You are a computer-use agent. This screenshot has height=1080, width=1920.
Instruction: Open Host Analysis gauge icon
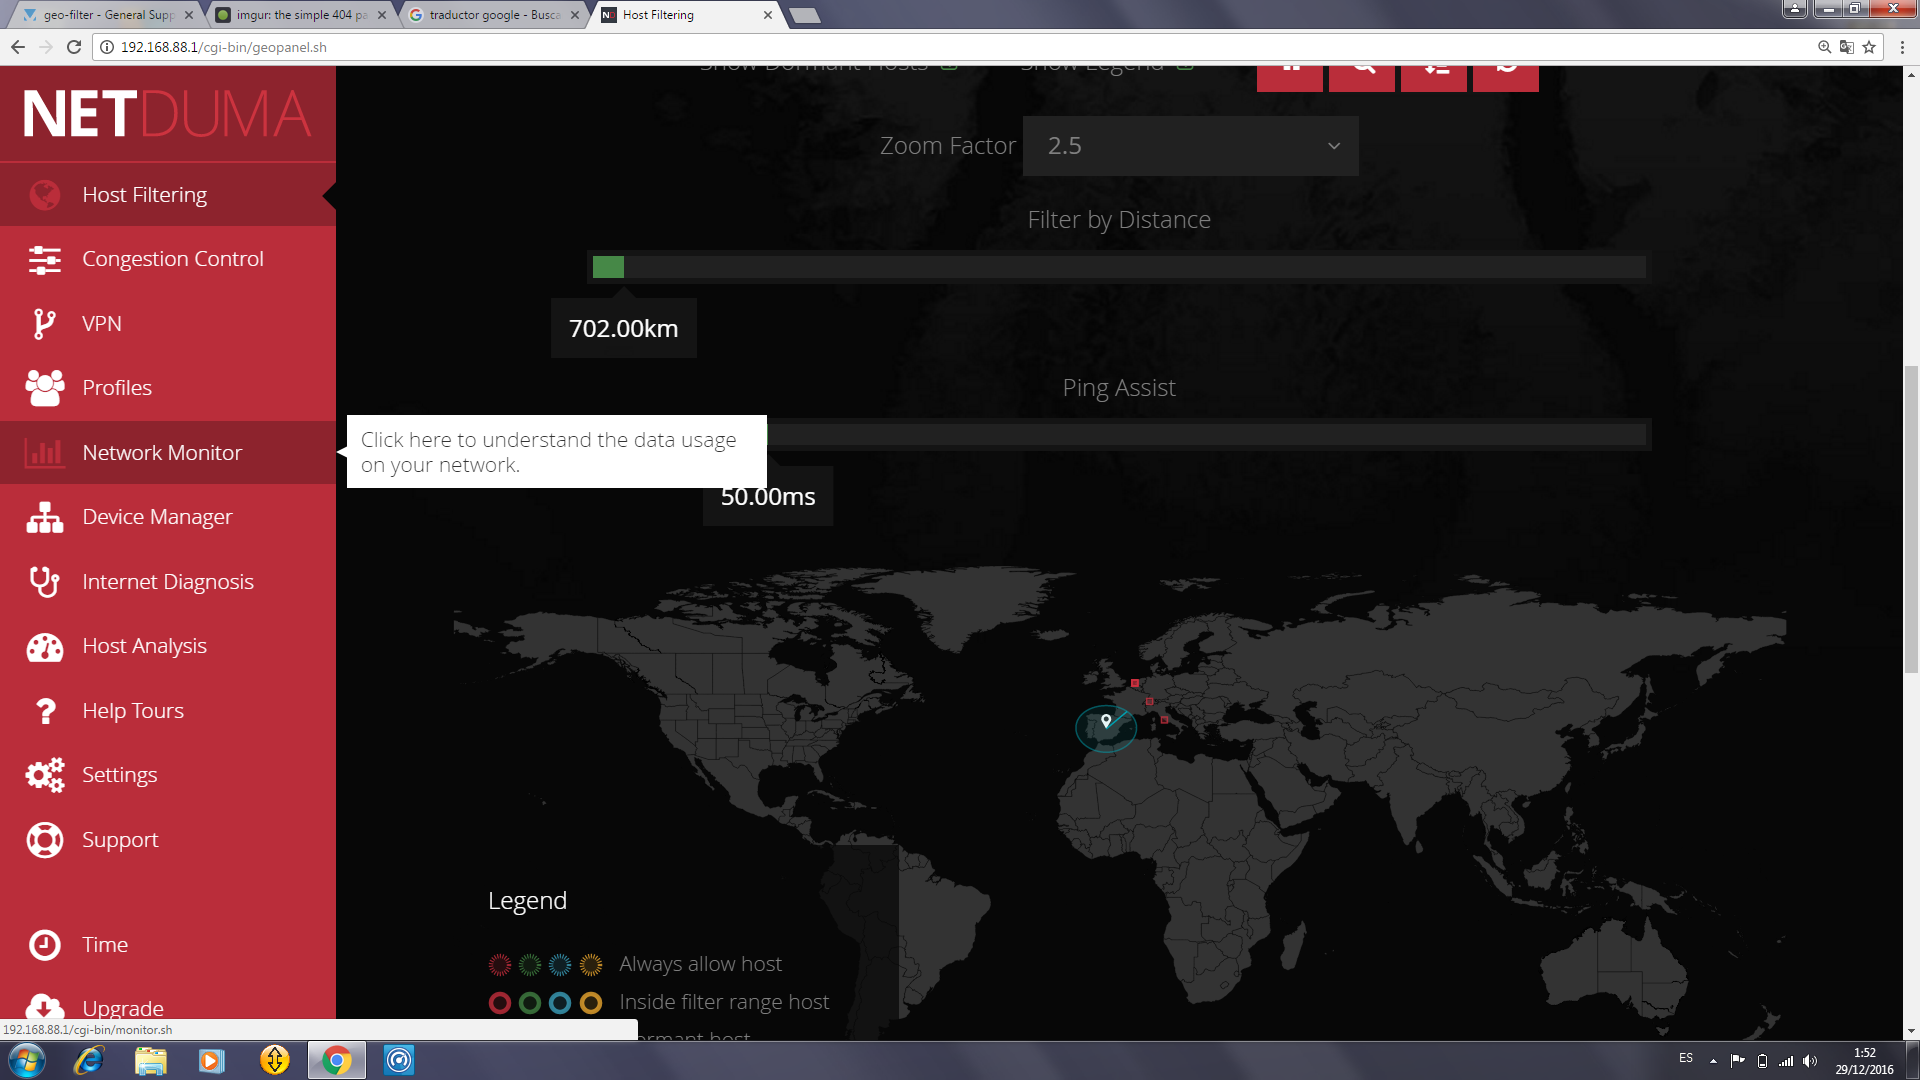pyautogui.click(x=44, y=647)
